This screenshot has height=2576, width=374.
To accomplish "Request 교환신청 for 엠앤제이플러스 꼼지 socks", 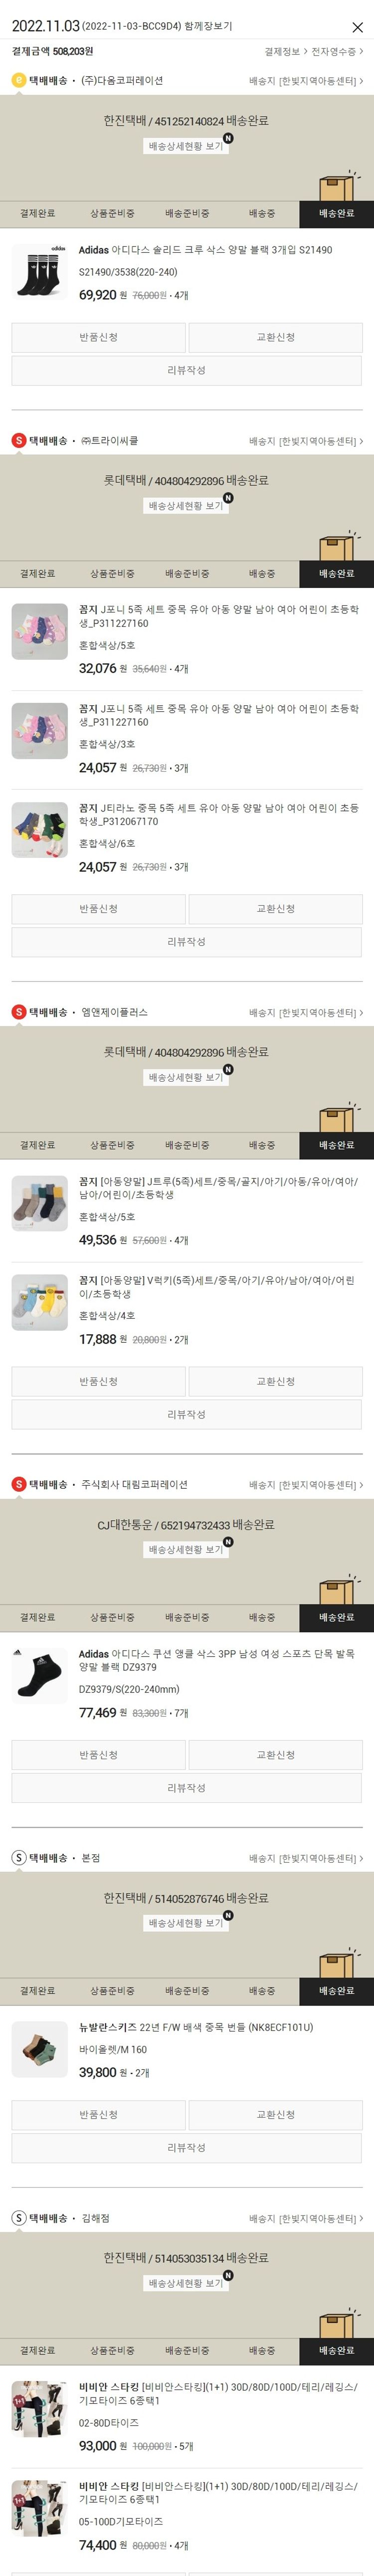I will tap(275, 1382).
